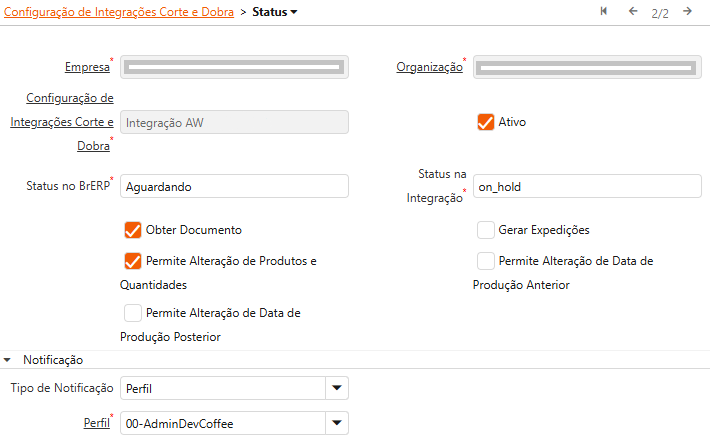Click the Perfil label link
The image size is (710, 445).
click(96, 423)
